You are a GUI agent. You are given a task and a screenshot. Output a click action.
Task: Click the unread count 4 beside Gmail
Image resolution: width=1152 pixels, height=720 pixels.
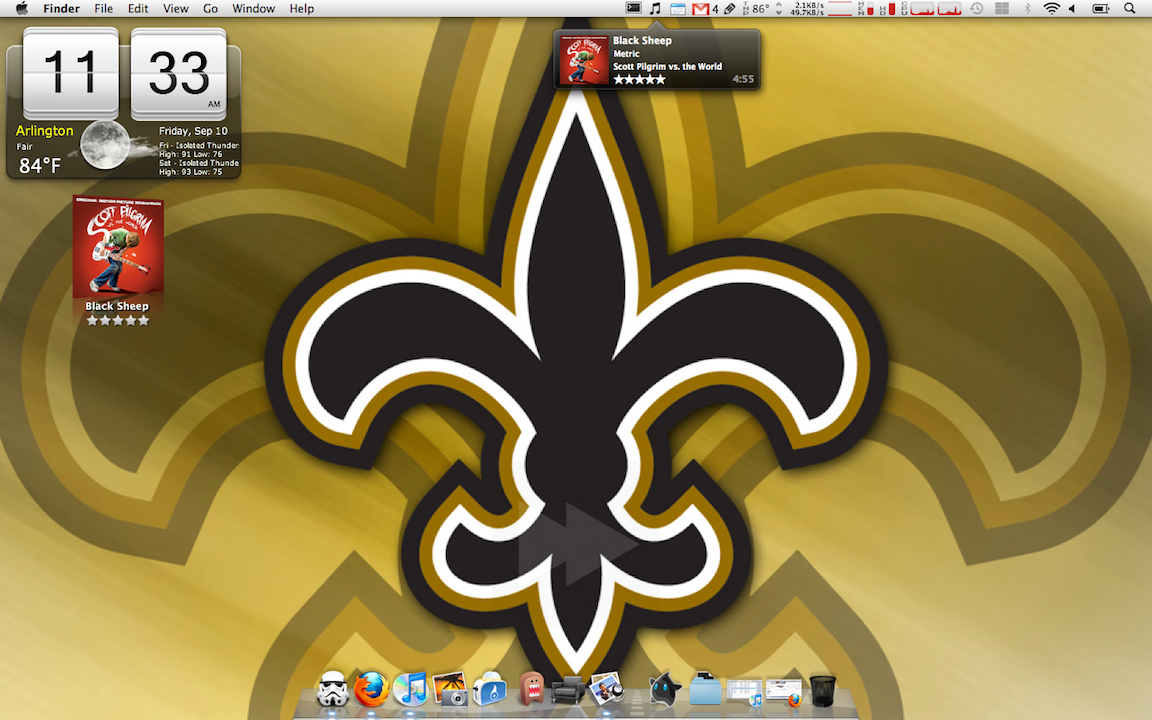715,9
